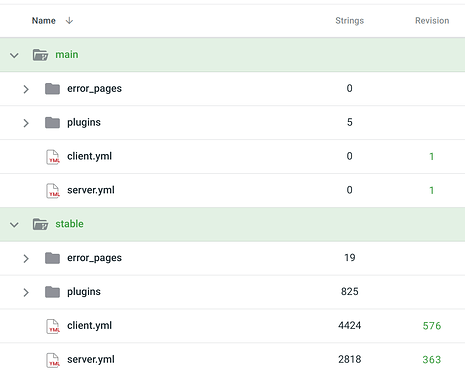
Task: Open the stable branch link
Action: coord(69,224)
